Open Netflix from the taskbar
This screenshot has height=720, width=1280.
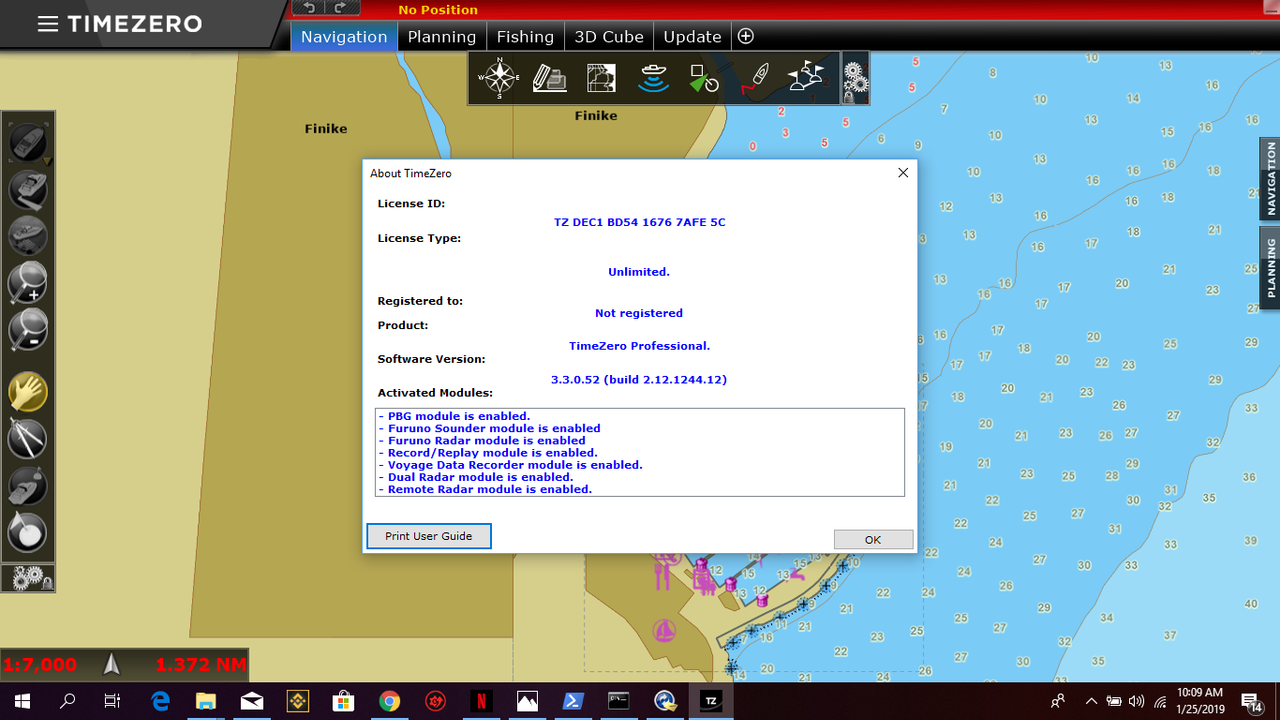coord(481,701)
